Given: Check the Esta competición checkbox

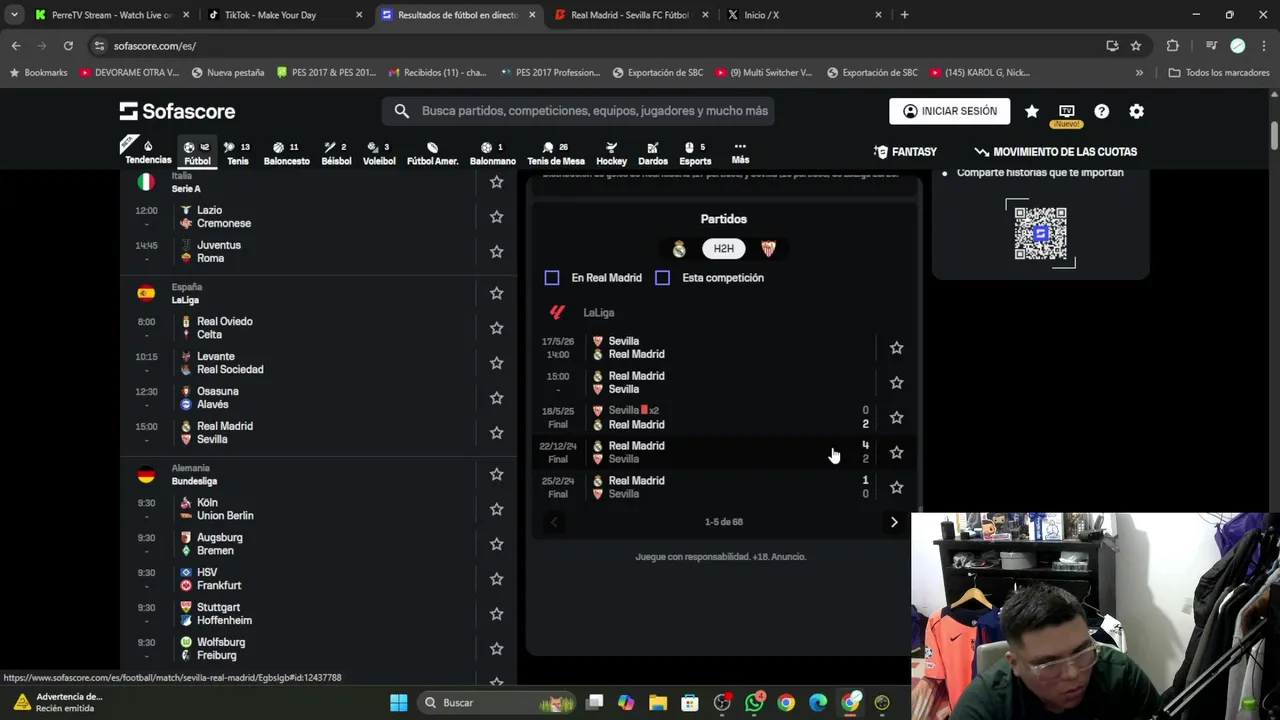Looking at the screenshot, I should (662, 278).
